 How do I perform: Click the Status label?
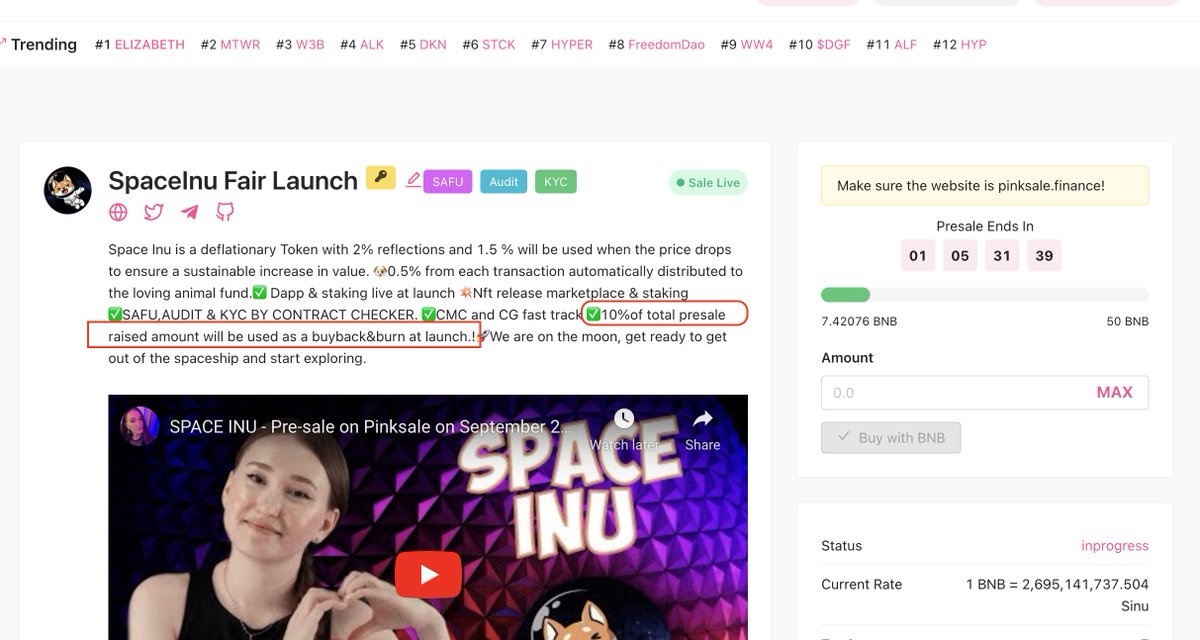click(x=841, y=546)
